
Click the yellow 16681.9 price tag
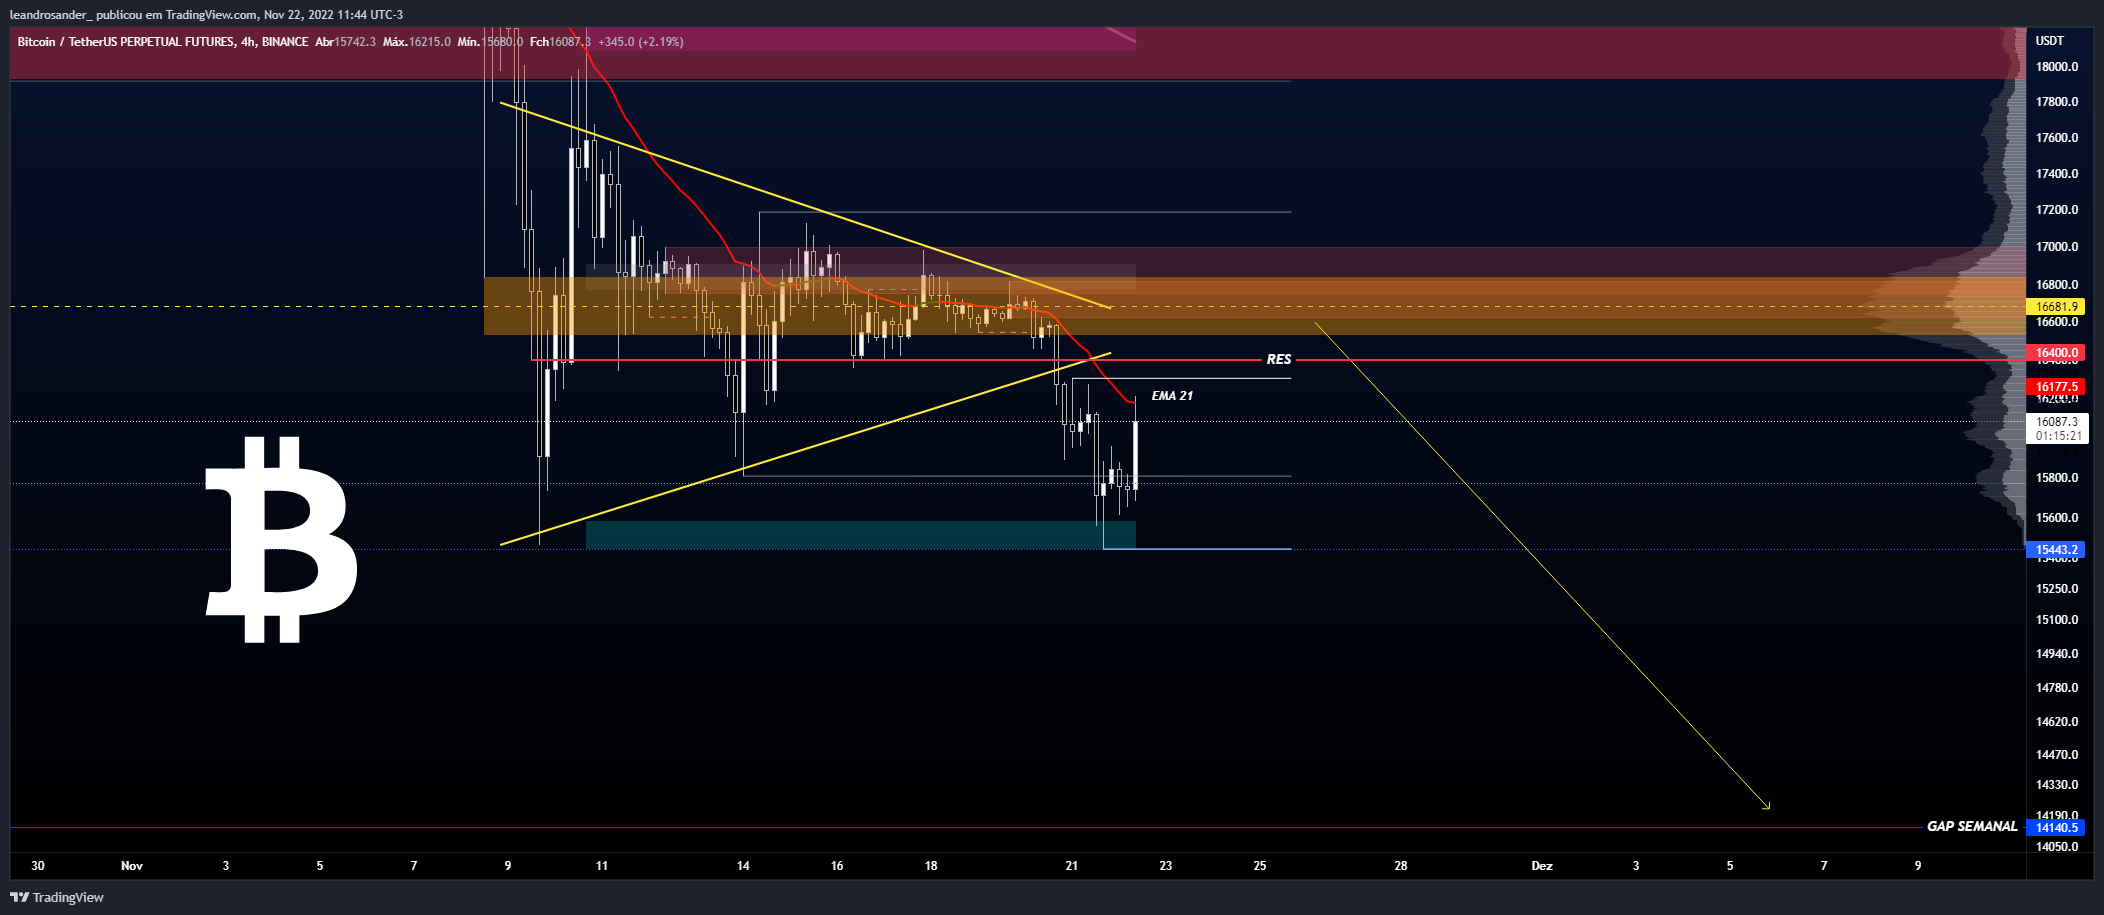click(x=2056, y=307)
